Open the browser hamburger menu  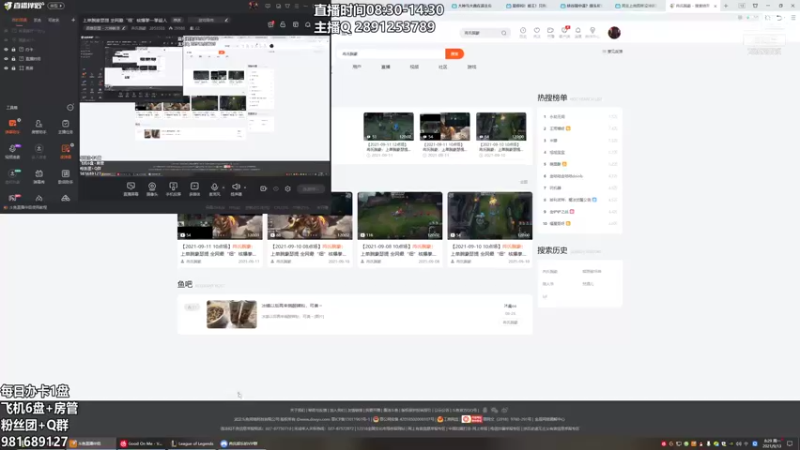[793, 17]
